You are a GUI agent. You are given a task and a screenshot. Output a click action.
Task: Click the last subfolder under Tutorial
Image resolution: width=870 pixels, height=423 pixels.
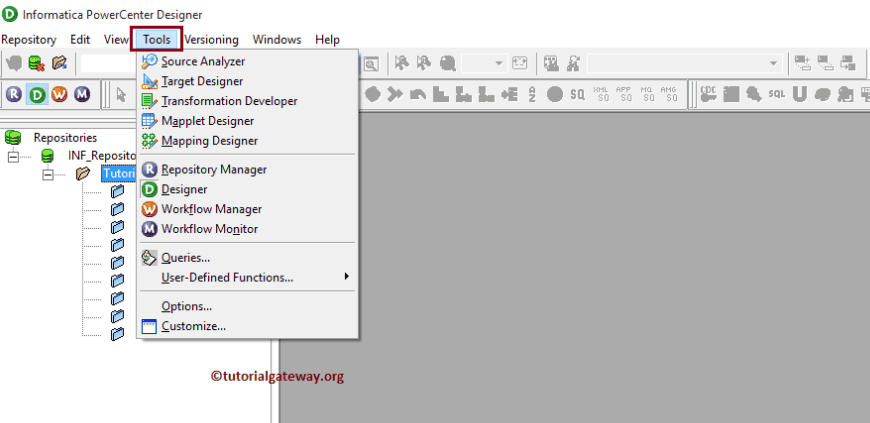pyautogui.click(x=117, y=334)
